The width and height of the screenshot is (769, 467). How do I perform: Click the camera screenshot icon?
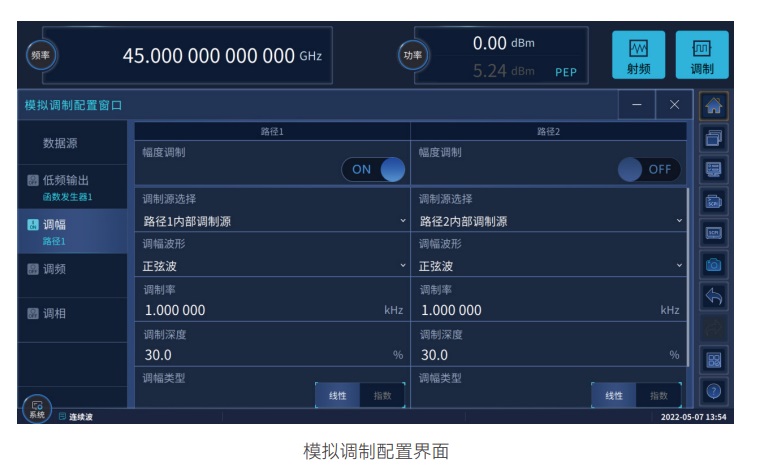[714, 264]
